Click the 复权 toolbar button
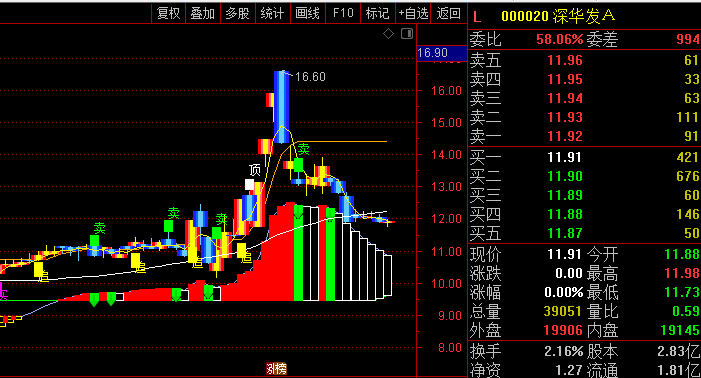Viewport: 701px width, 378px height. coord(169,13)
